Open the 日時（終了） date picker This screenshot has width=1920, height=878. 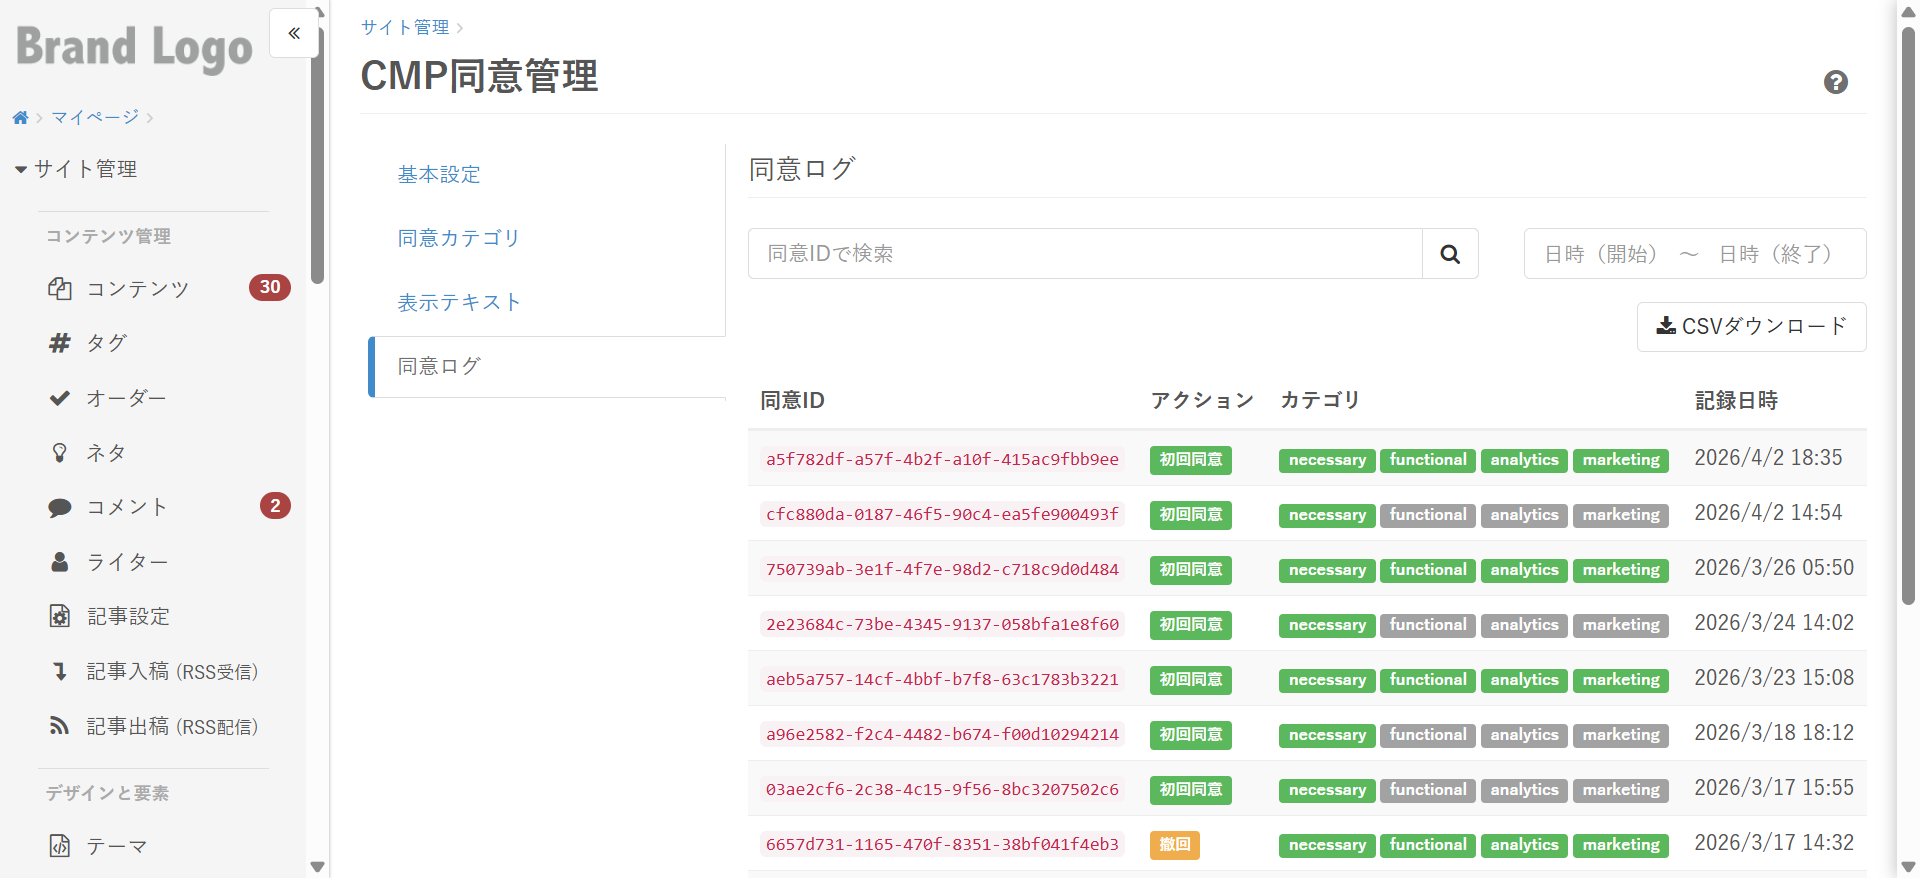1776,254
